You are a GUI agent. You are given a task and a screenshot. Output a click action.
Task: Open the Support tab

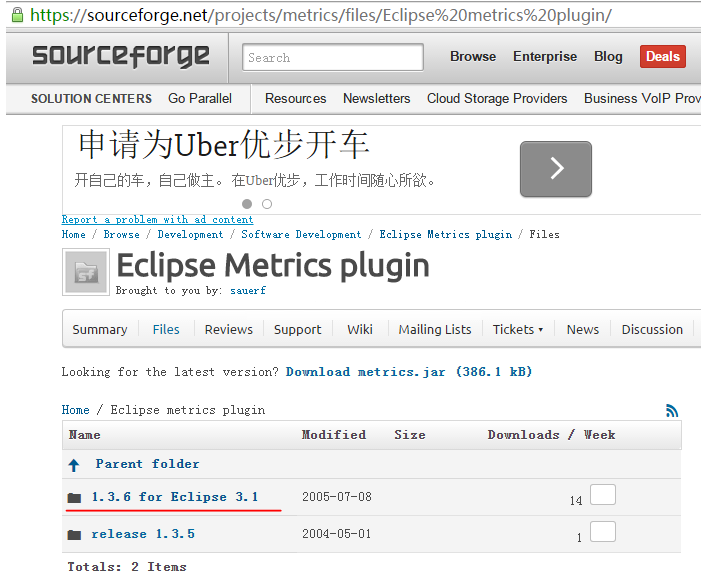[298, 329]
